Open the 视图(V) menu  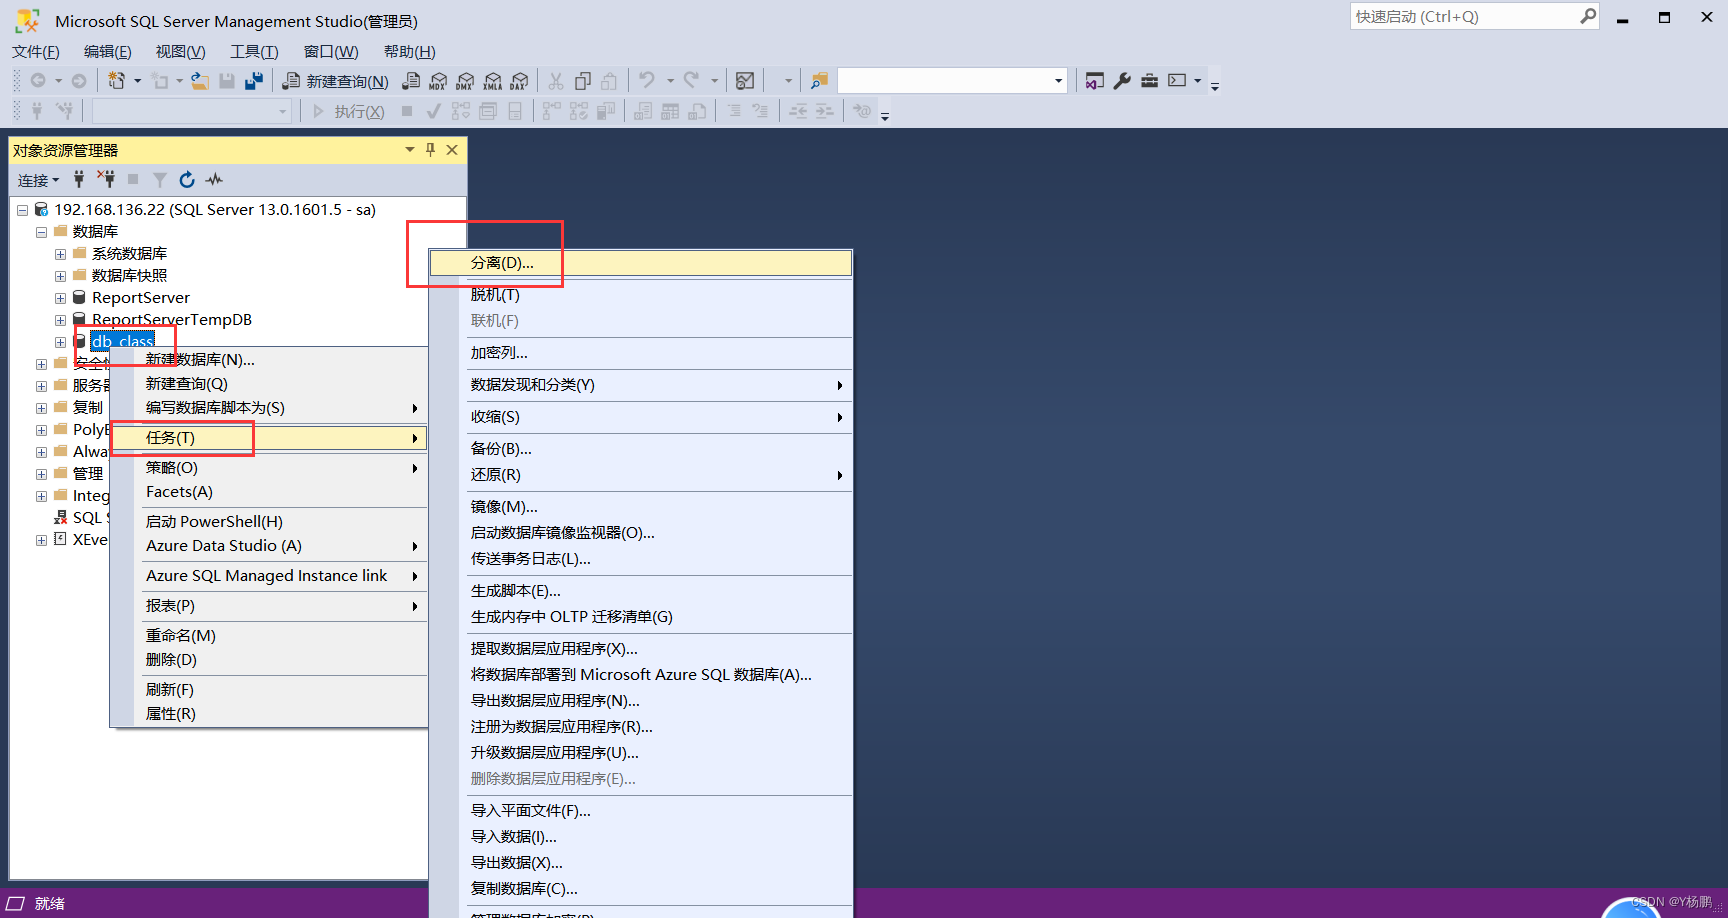point(180,52)
